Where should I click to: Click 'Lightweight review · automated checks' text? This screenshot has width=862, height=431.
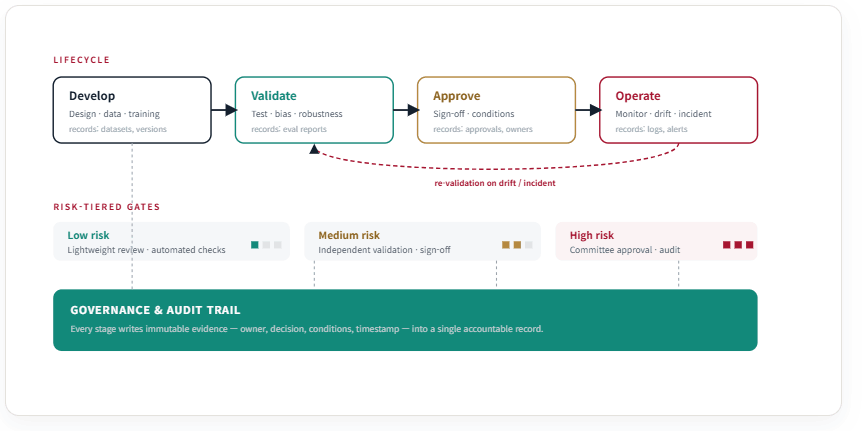click(146, 250)
